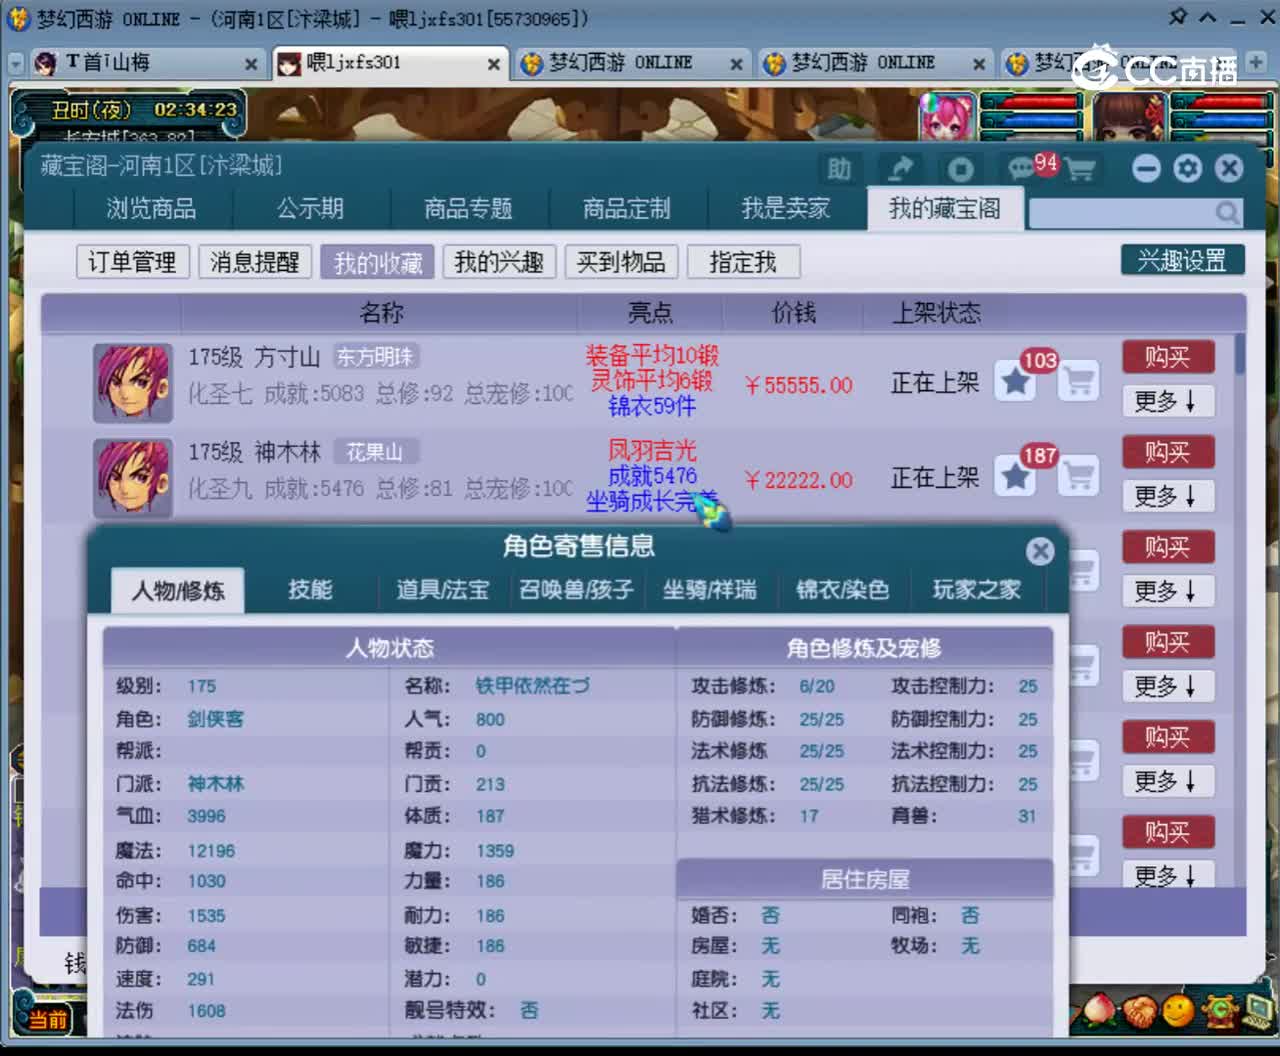The image size is (1280, 1056).
Task: Expand the fourth row 更多 dropdown
Action: click(x=1168, y=686)
